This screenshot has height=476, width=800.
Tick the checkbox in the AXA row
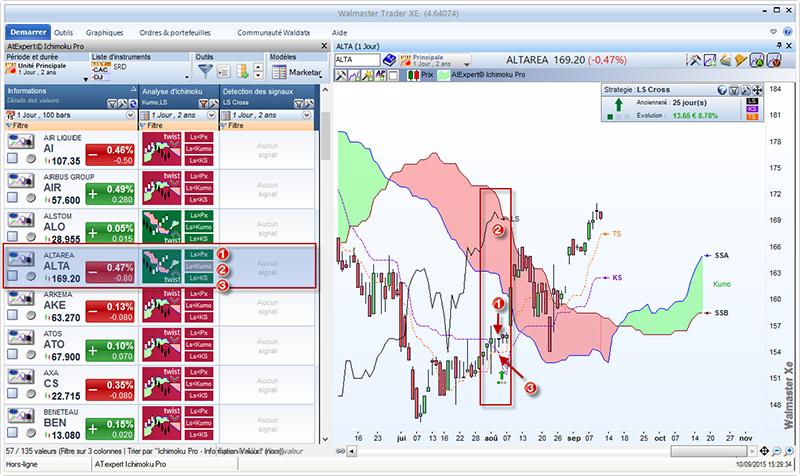[x=12, y=393]
